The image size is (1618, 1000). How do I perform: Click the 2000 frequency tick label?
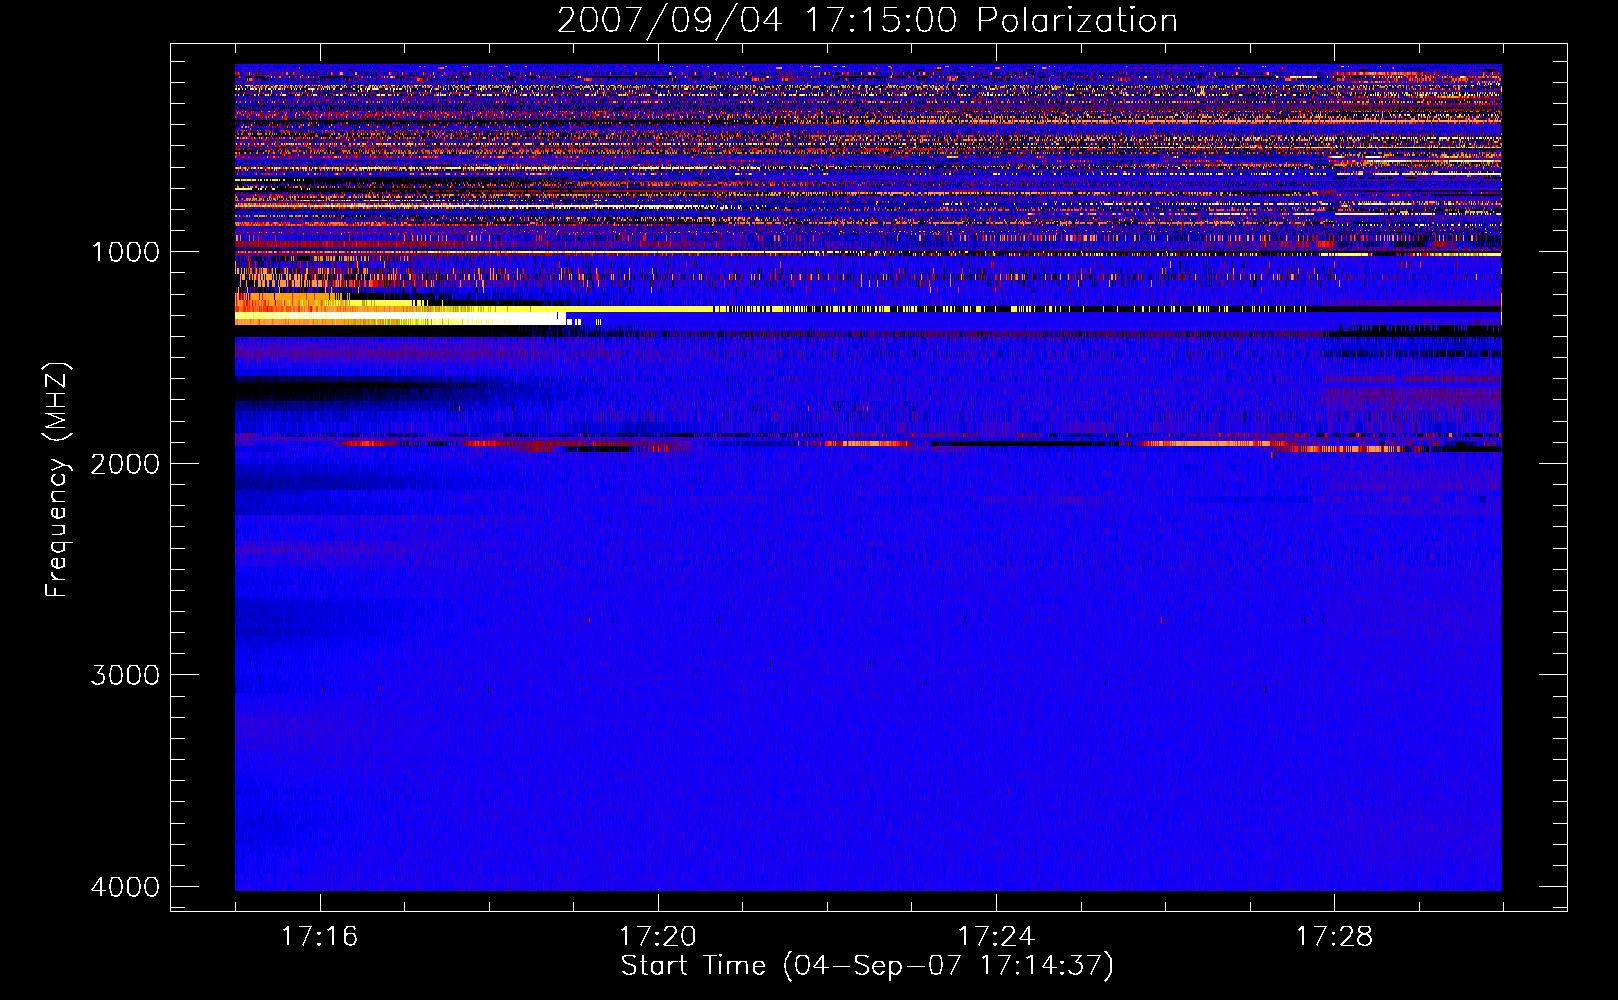pos(126,463)
